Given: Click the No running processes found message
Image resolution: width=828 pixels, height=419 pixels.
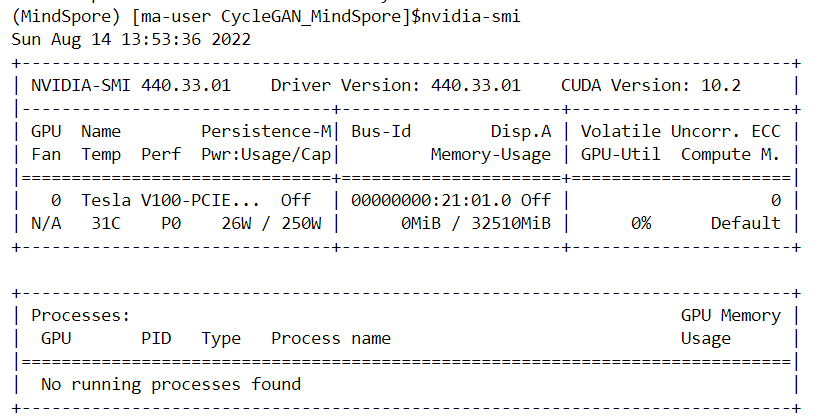Looking at the screenshot, I should coord(171,384).
